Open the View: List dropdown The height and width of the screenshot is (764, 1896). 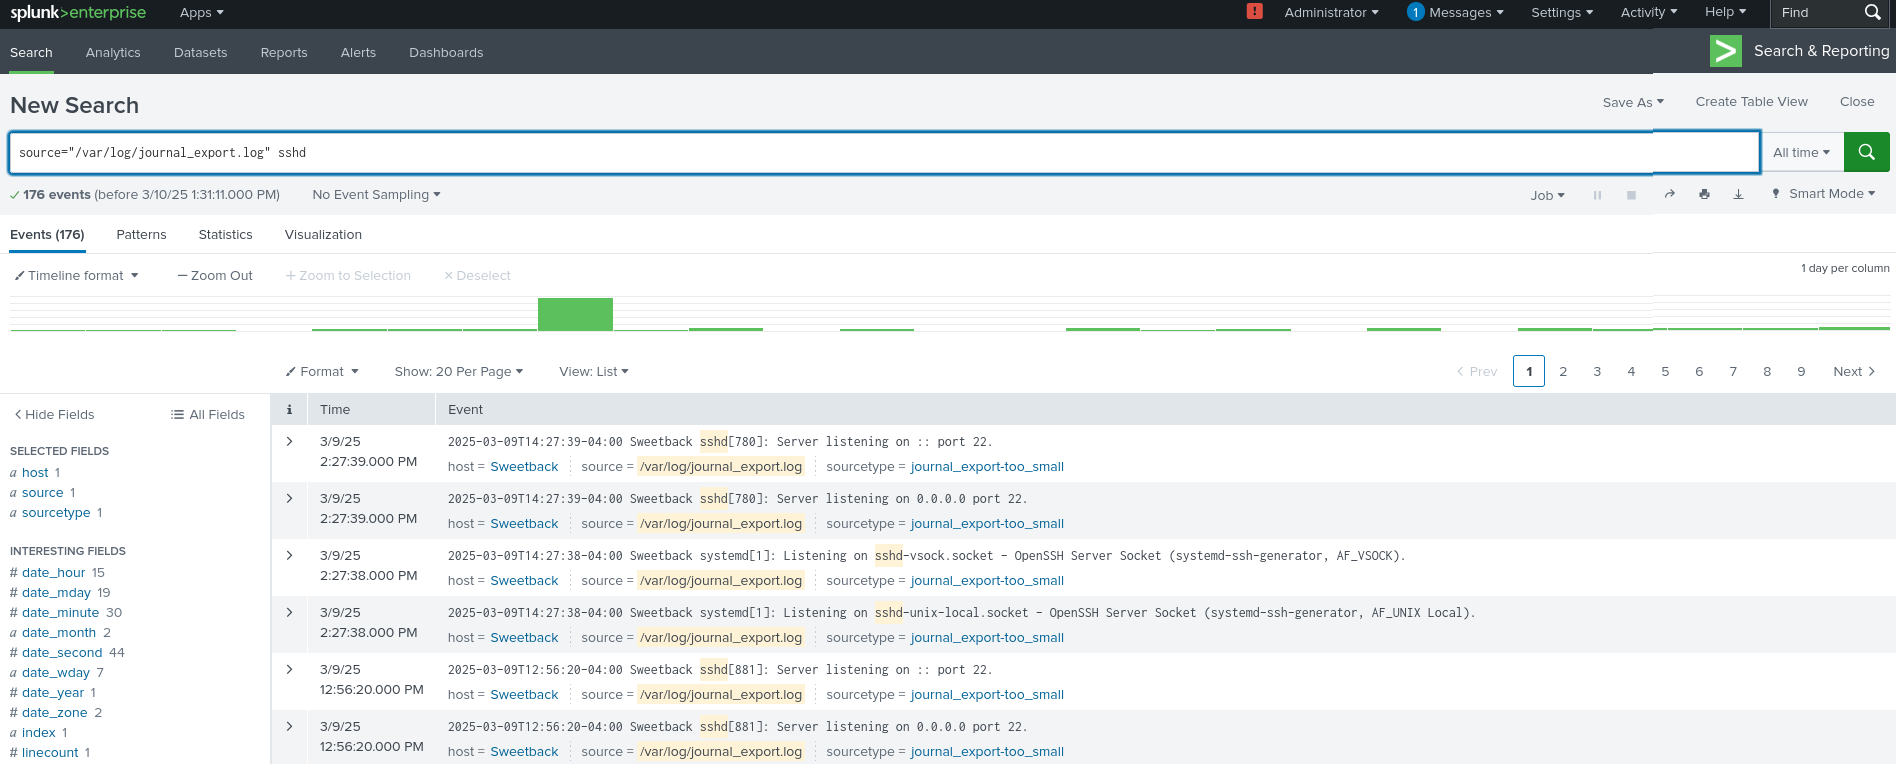coord(594,371)
